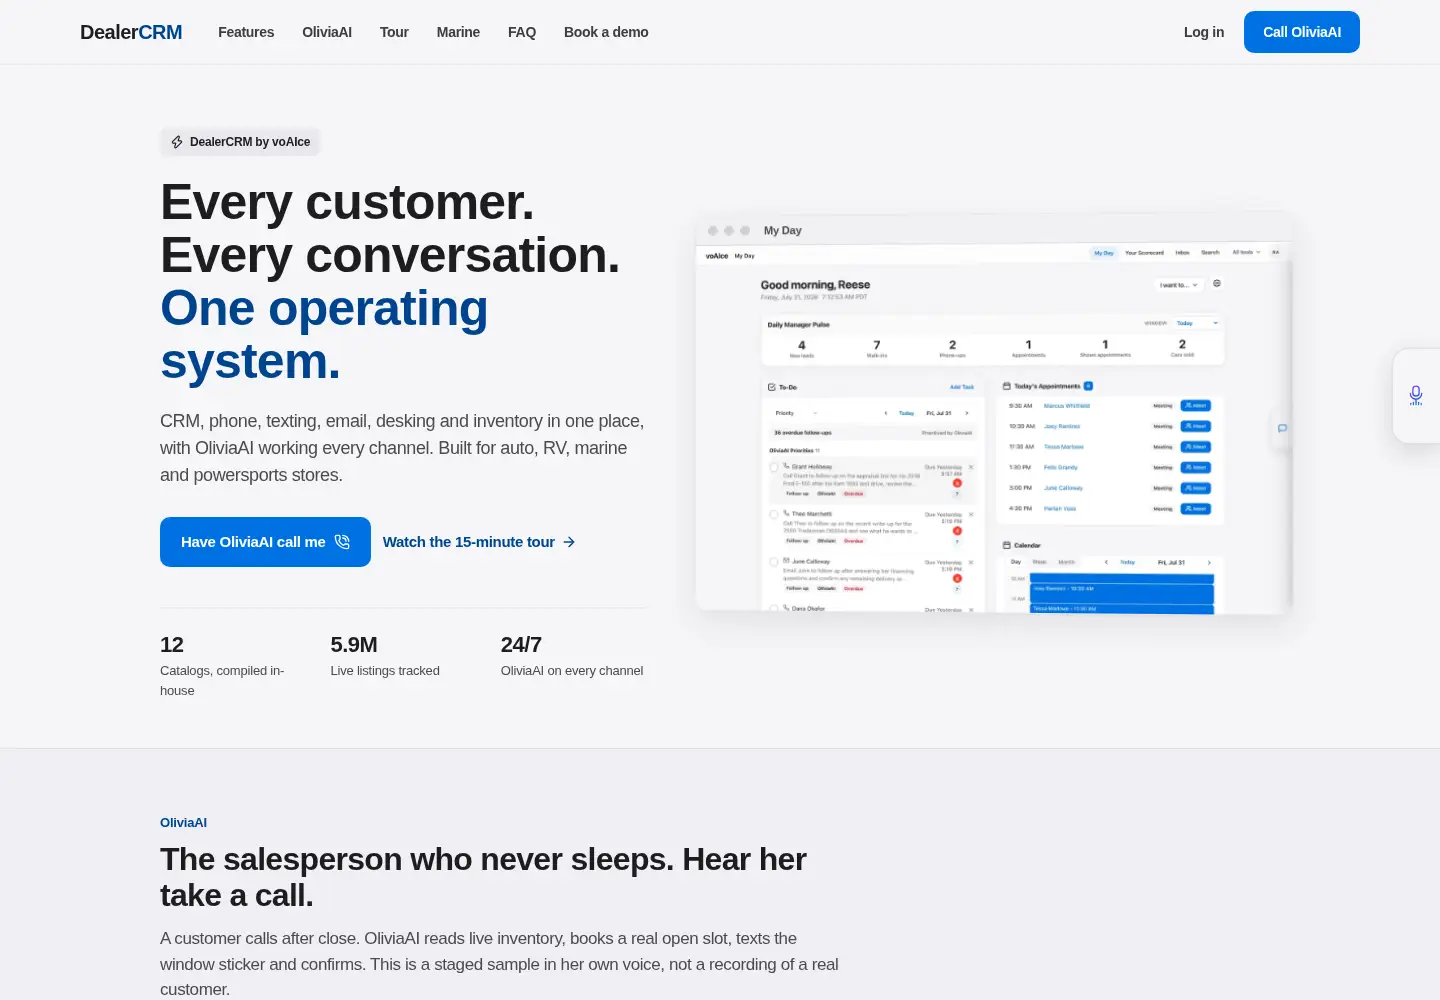Select the Tour nav item

pos(394,32)
